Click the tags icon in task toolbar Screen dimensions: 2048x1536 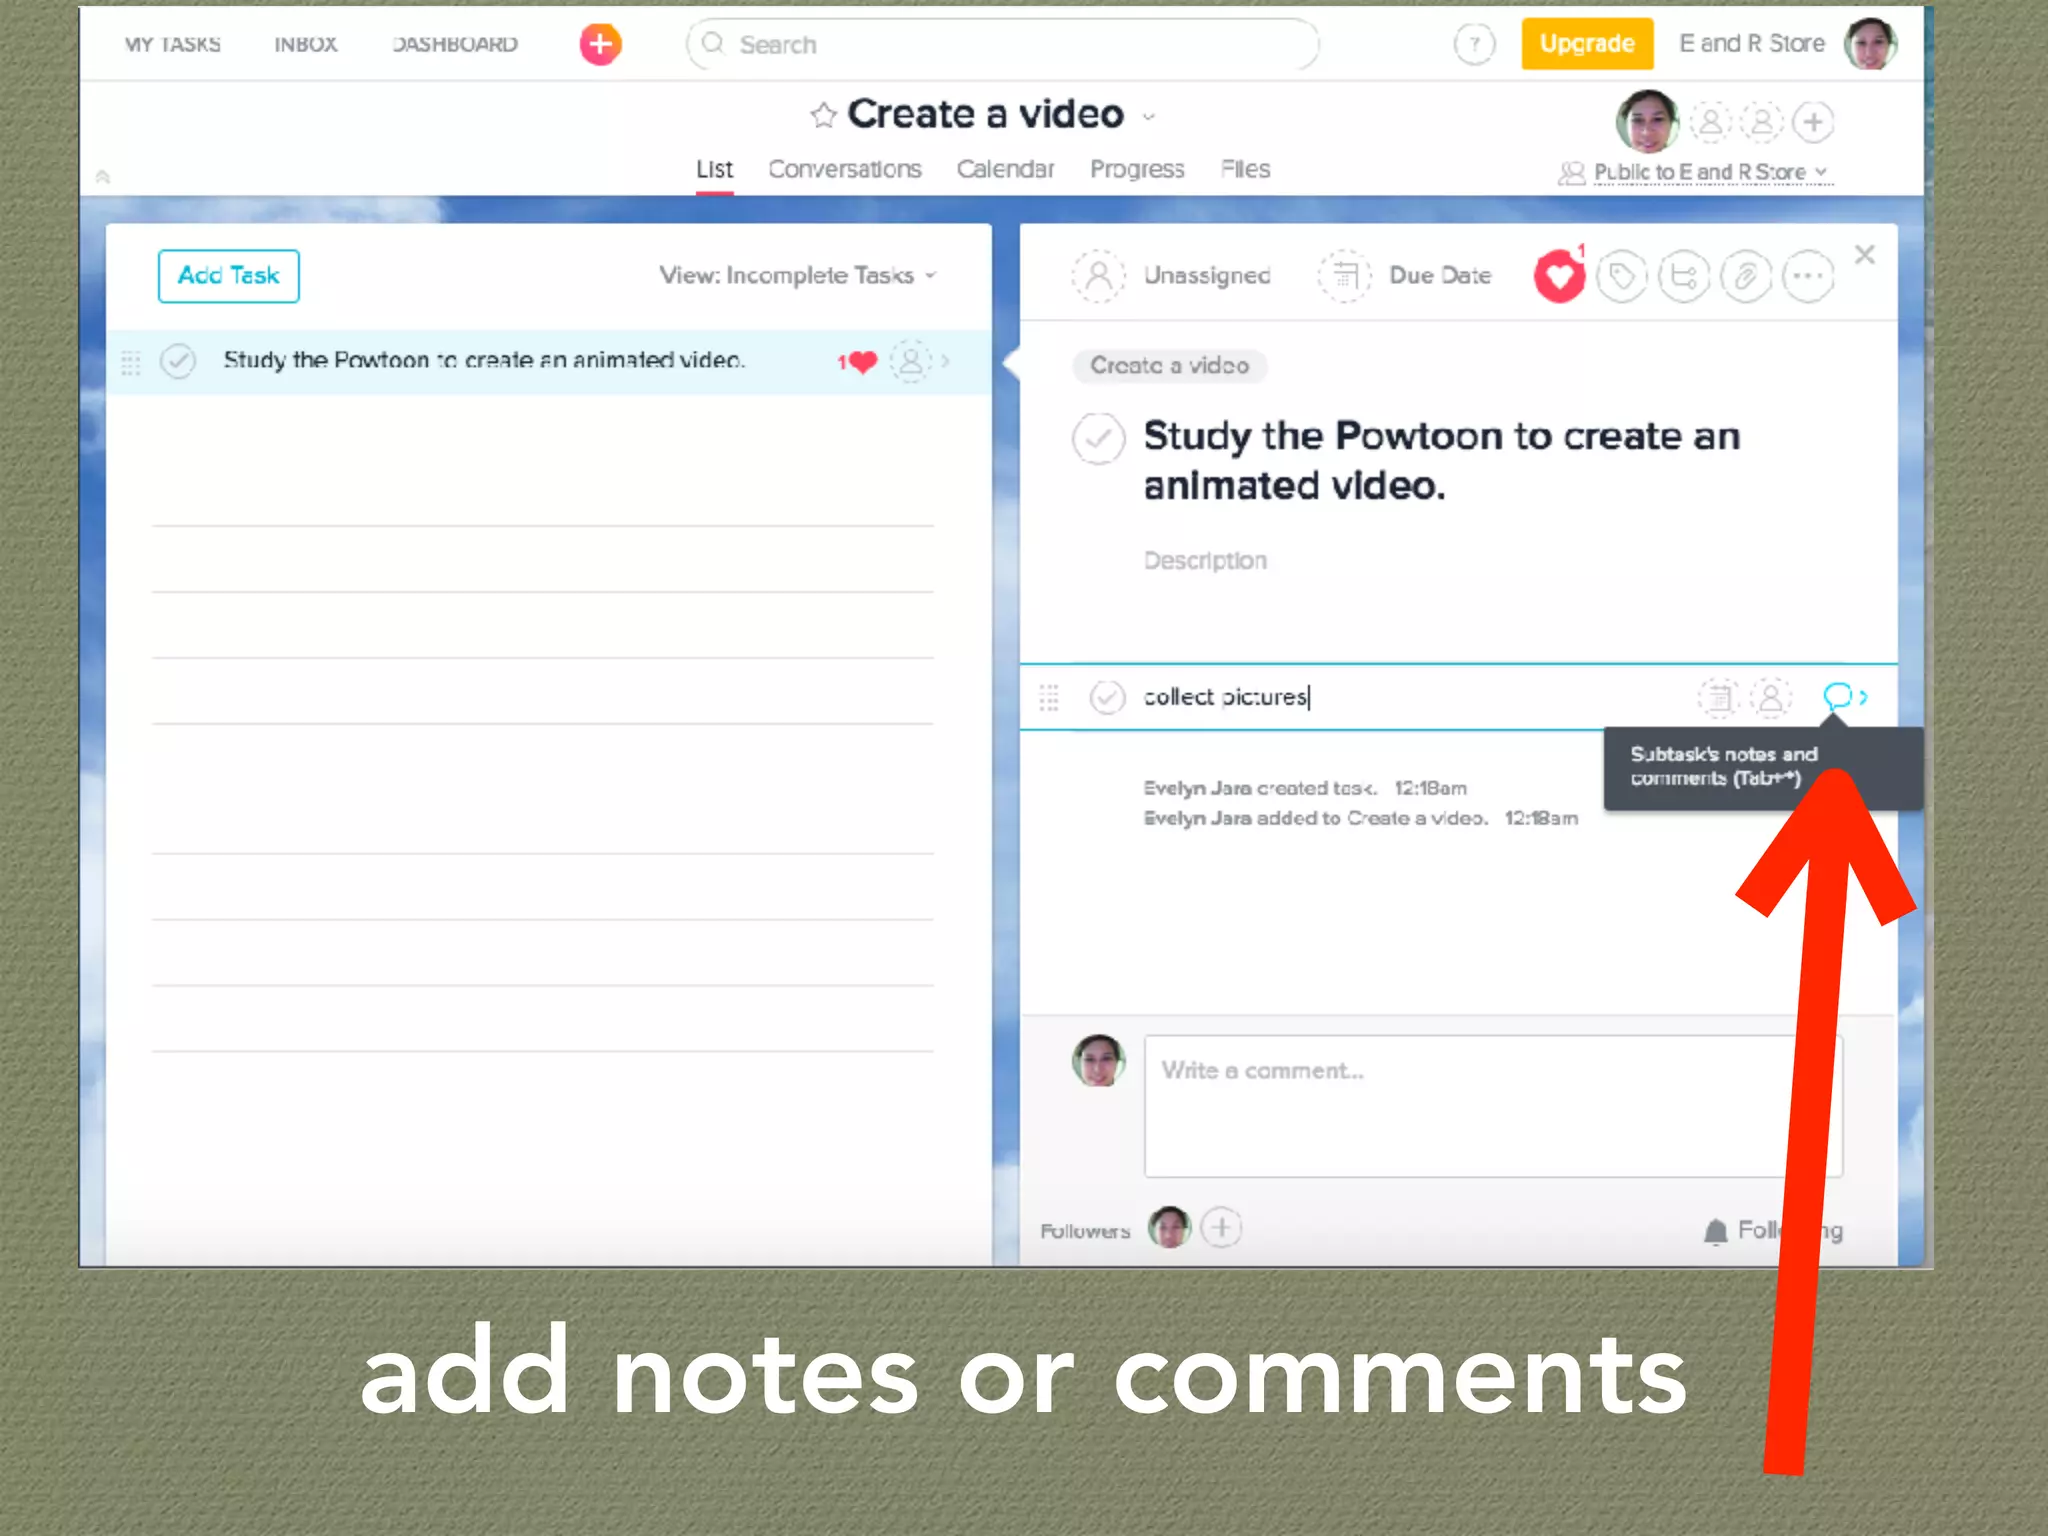pyautogui.click(x=1622, y=276)
